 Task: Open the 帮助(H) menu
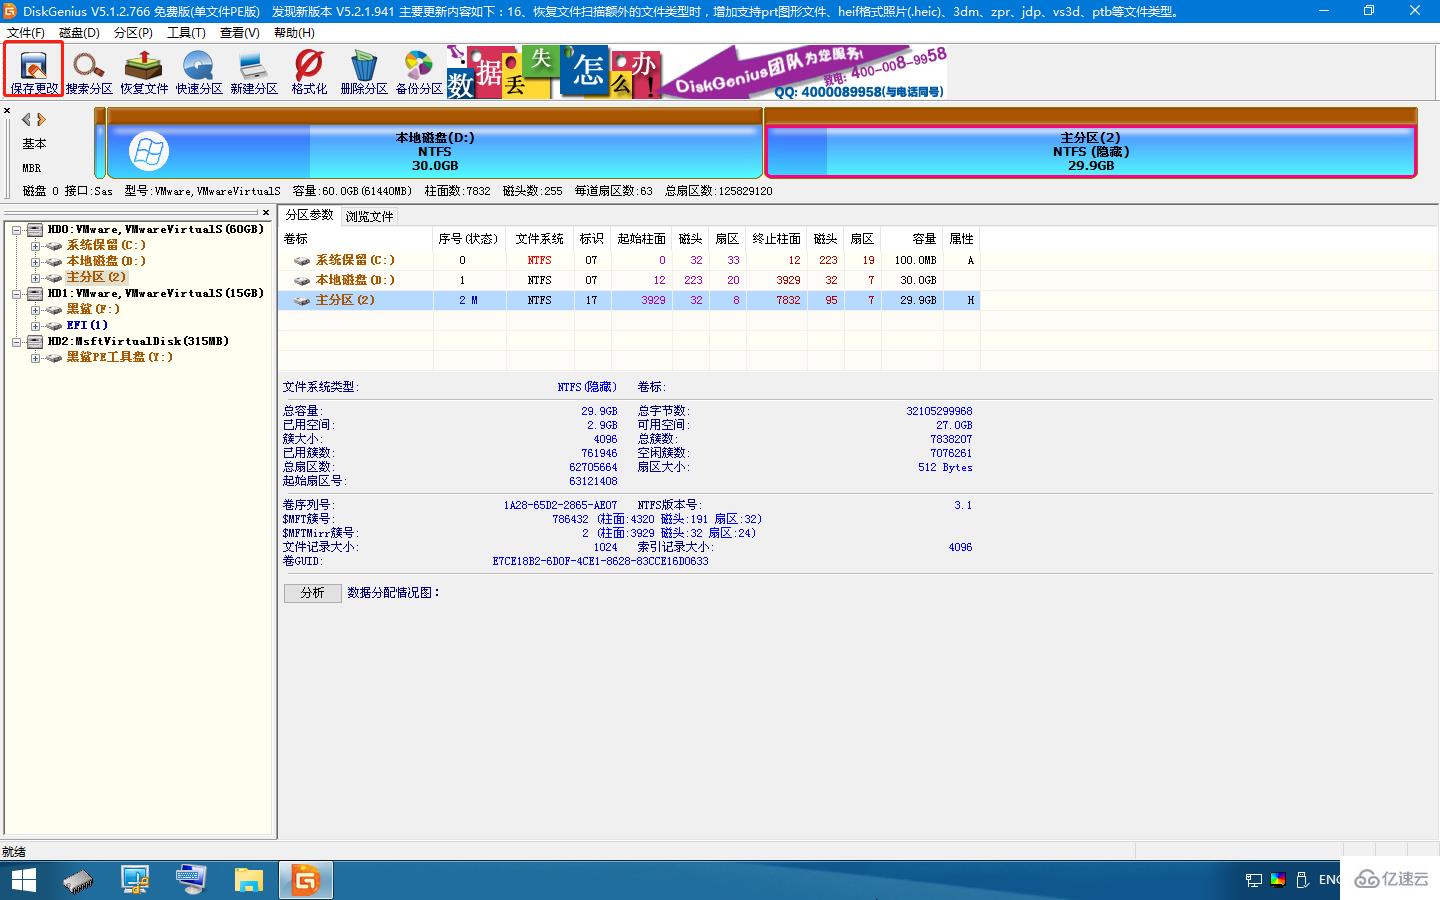coord(293,33)
